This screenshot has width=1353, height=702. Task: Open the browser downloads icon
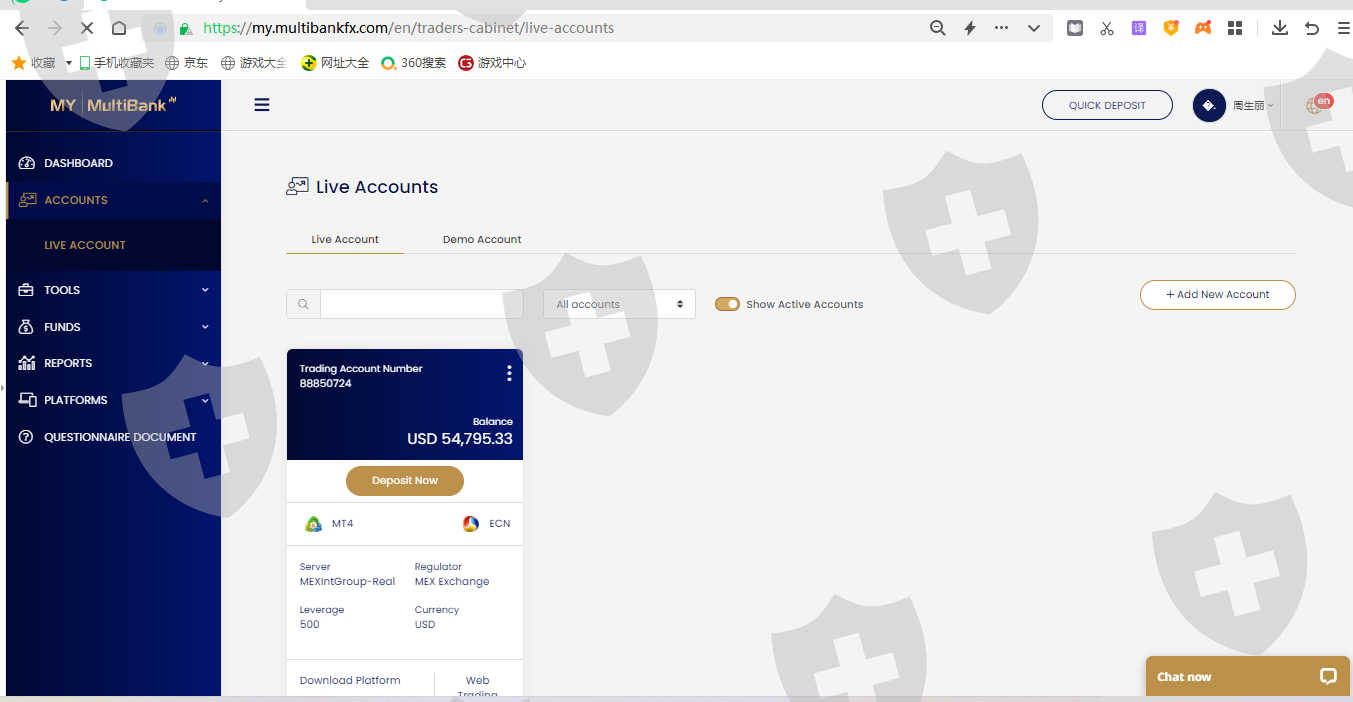coord(1279,28)
